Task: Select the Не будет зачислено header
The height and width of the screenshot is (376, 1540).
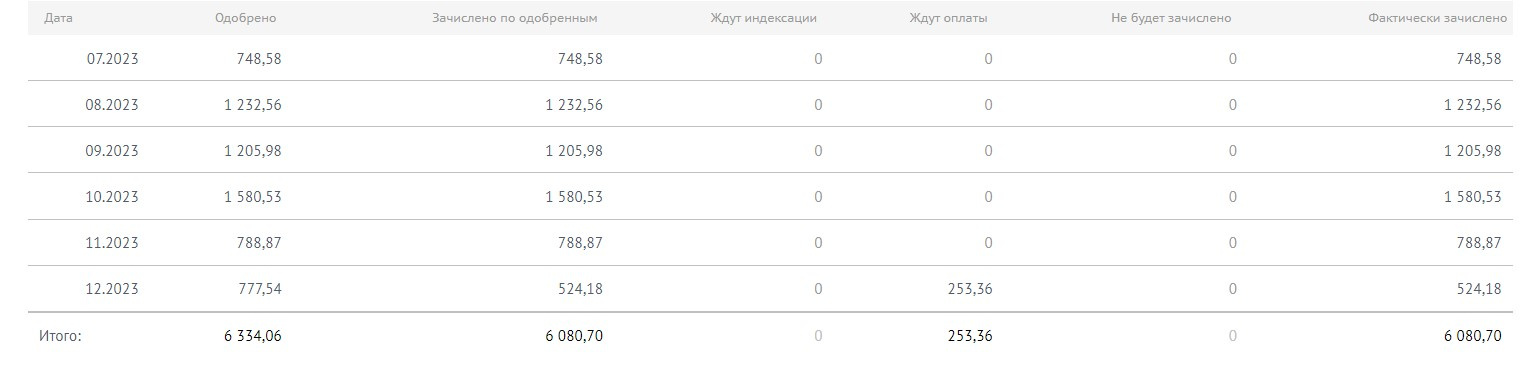Action: (x=1171, y=18)
